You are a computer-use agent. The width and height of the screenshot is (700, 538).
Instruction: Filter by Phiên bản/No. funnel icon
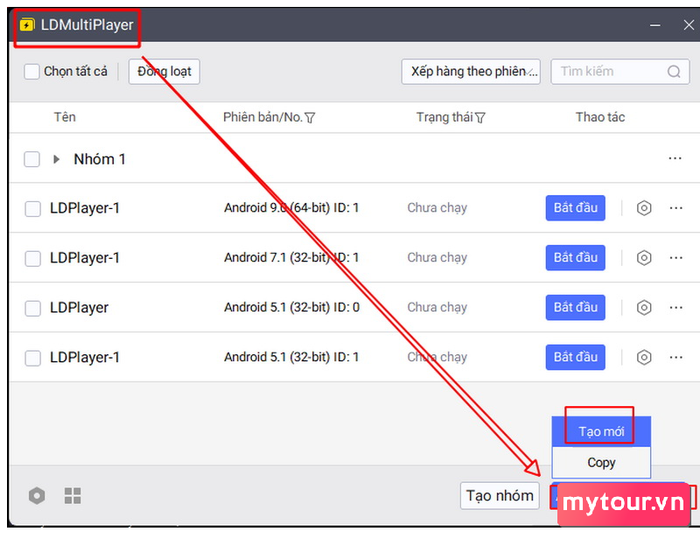pos(310,118)
